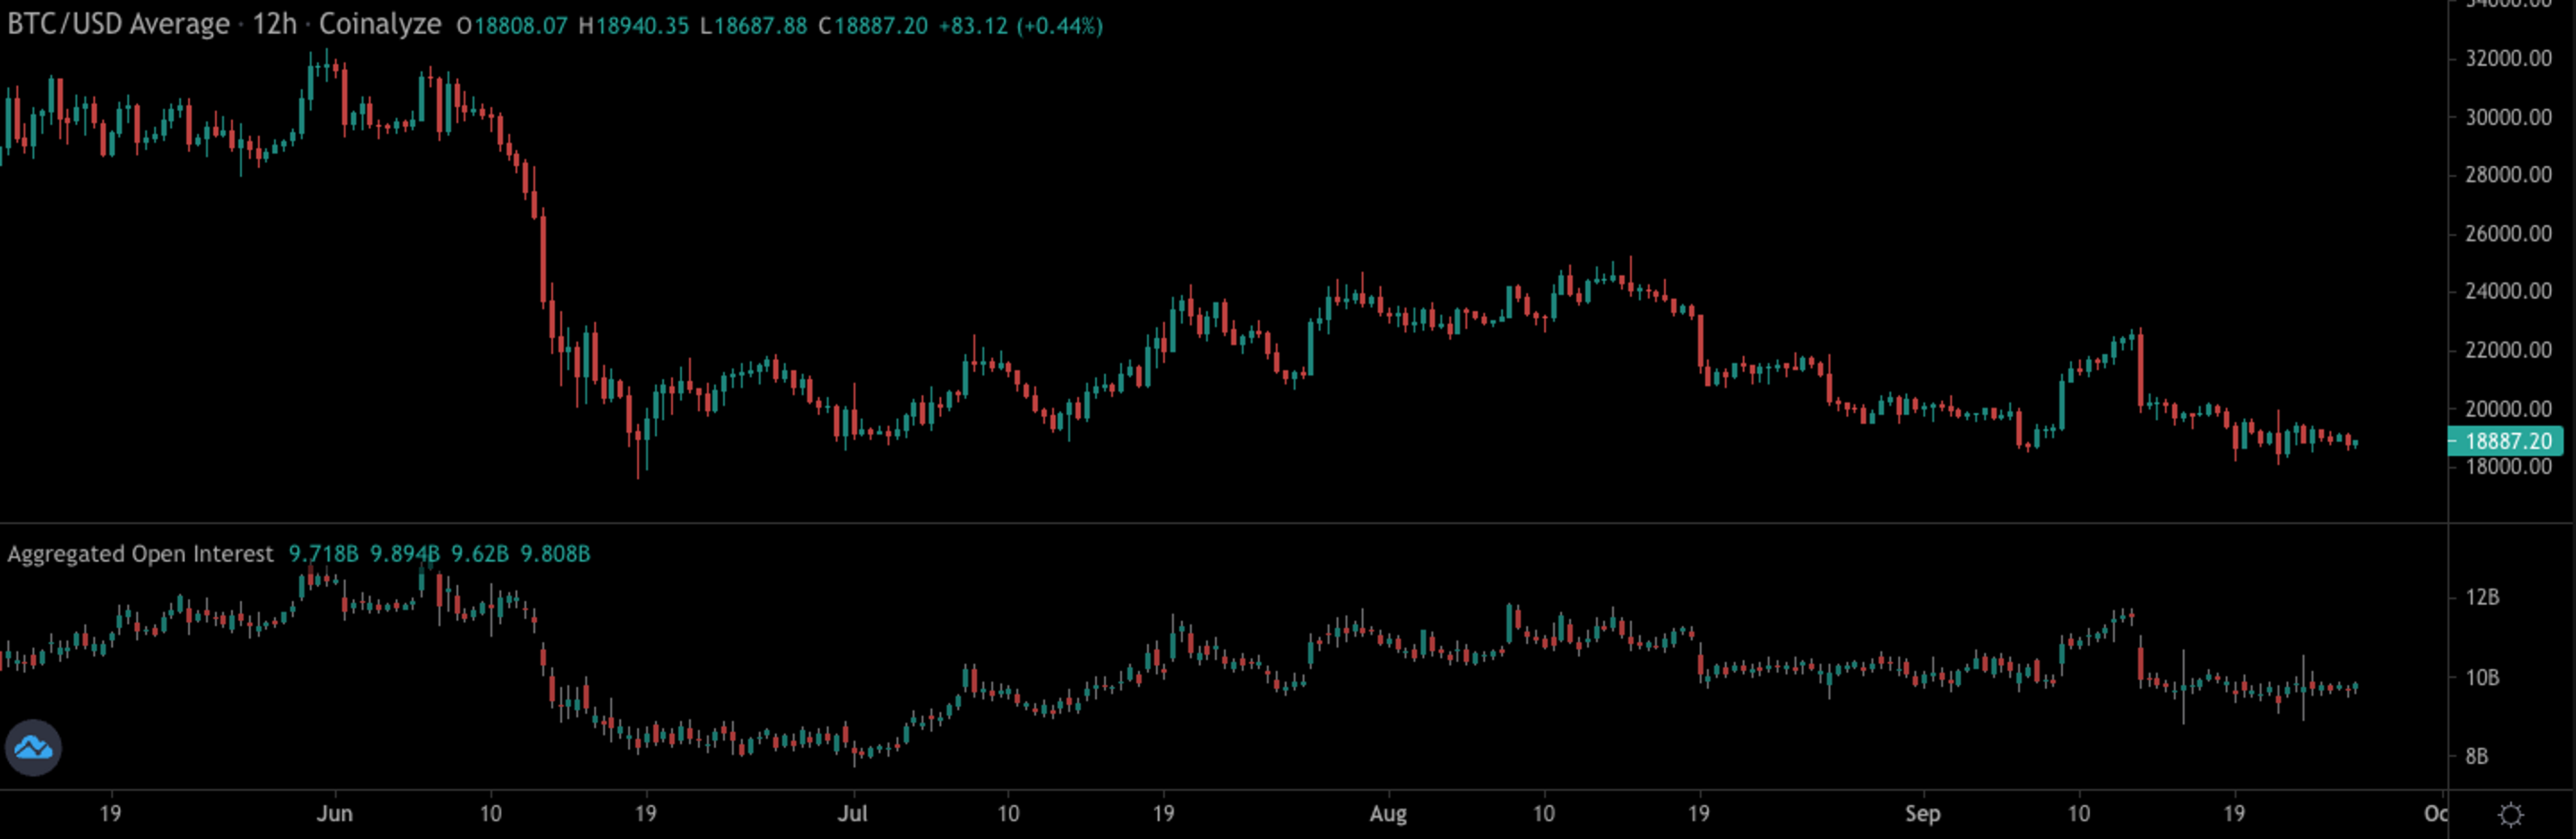The width and height of the screenshot is (2576, 839).
Task: Click the 9.808B open interest value
Action: 555,554
